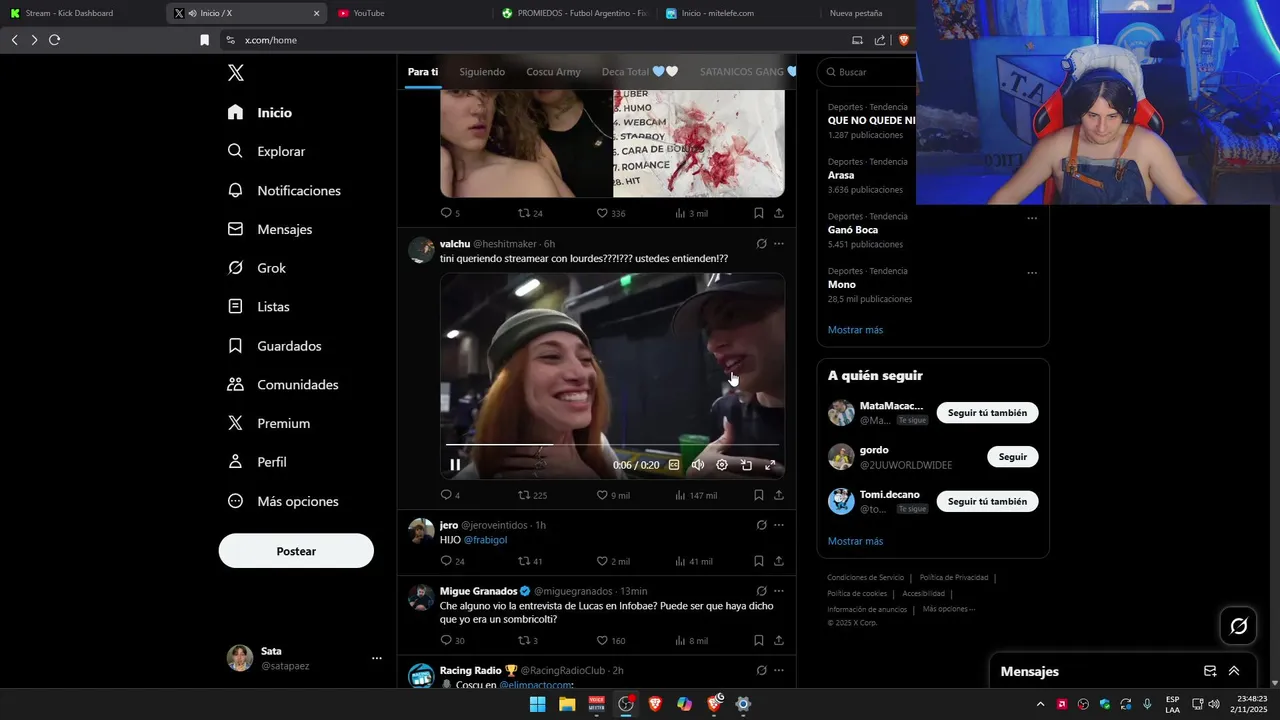Click Mostrar más under trends

855,330
